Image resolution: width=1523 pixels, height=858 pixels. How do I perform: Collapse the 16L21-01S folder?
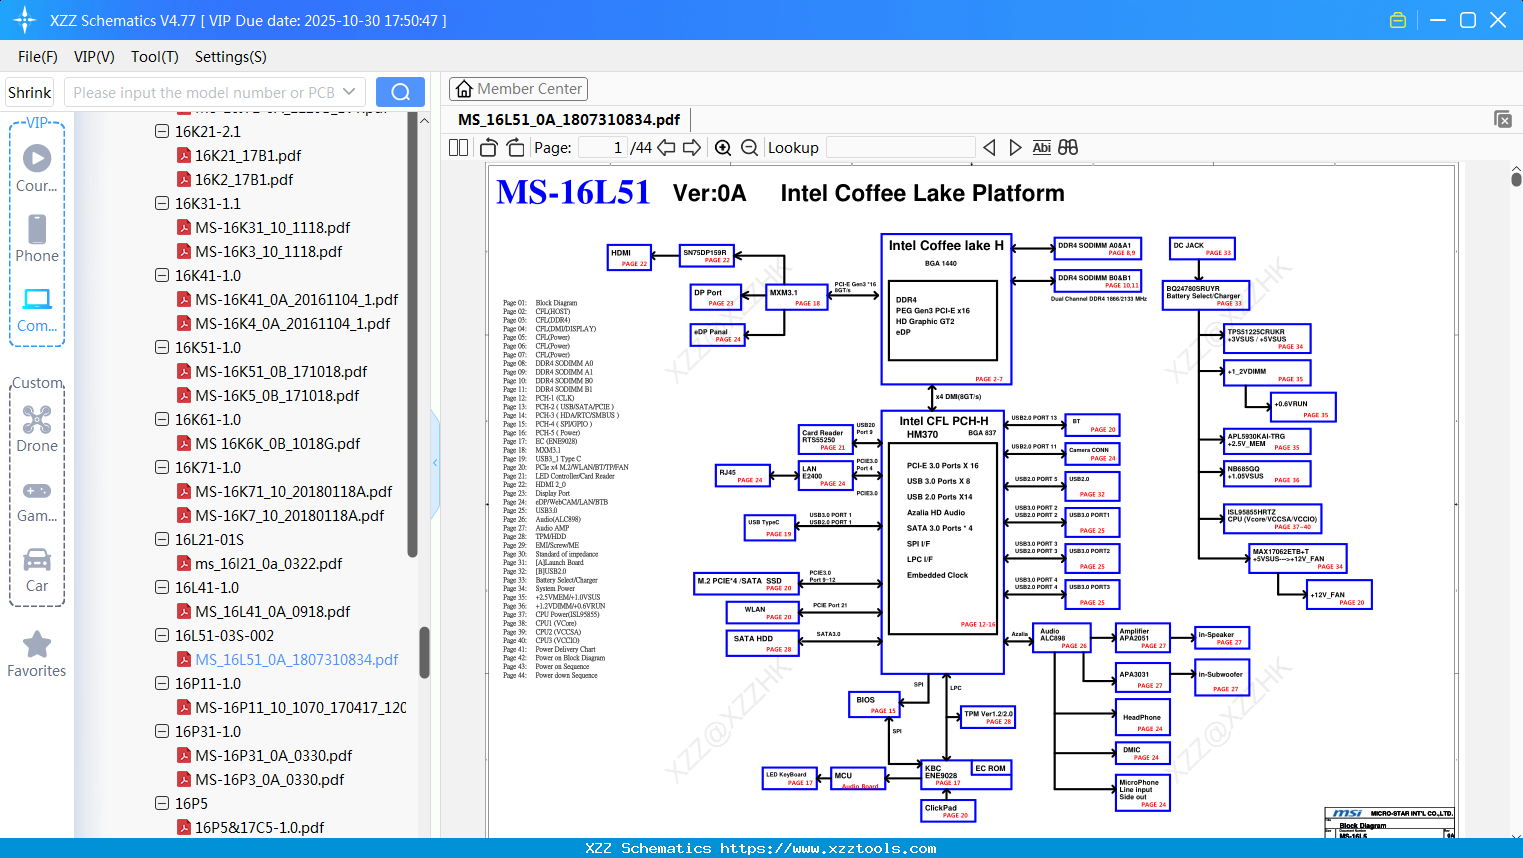(x=162, y=539)
